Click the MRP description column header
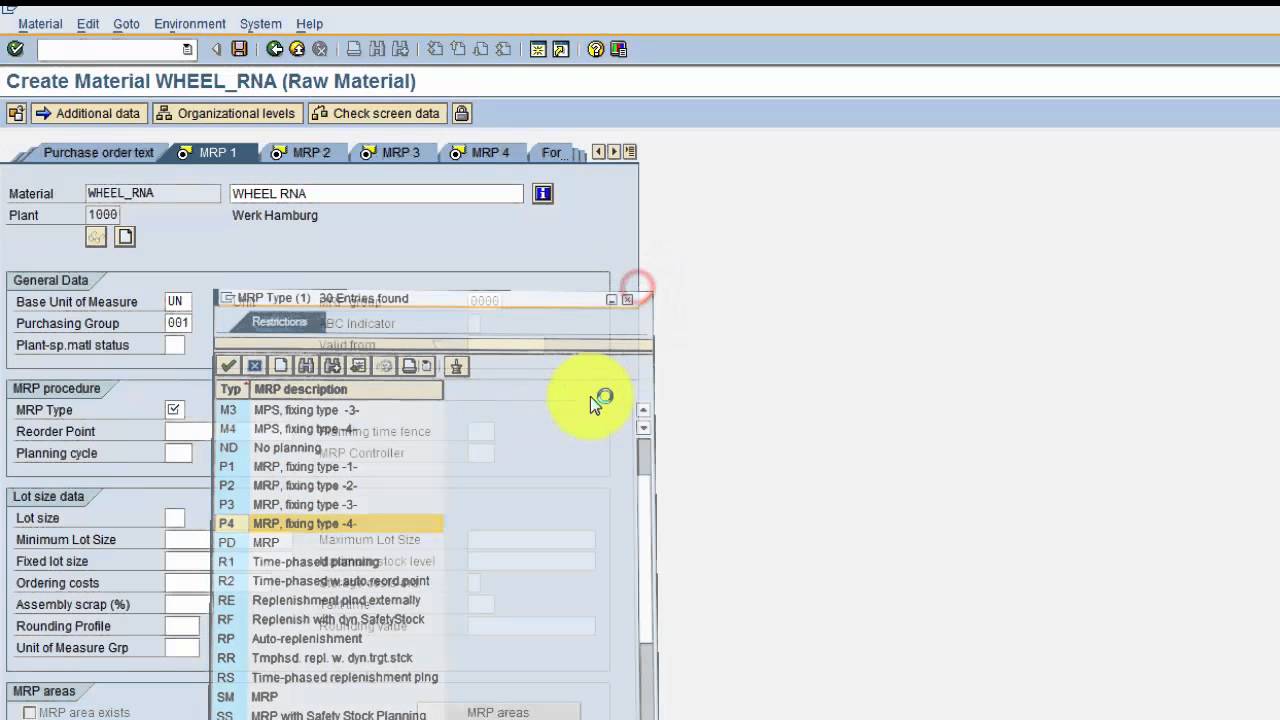This screenshot has height=720, width=1280. [346, 390]
